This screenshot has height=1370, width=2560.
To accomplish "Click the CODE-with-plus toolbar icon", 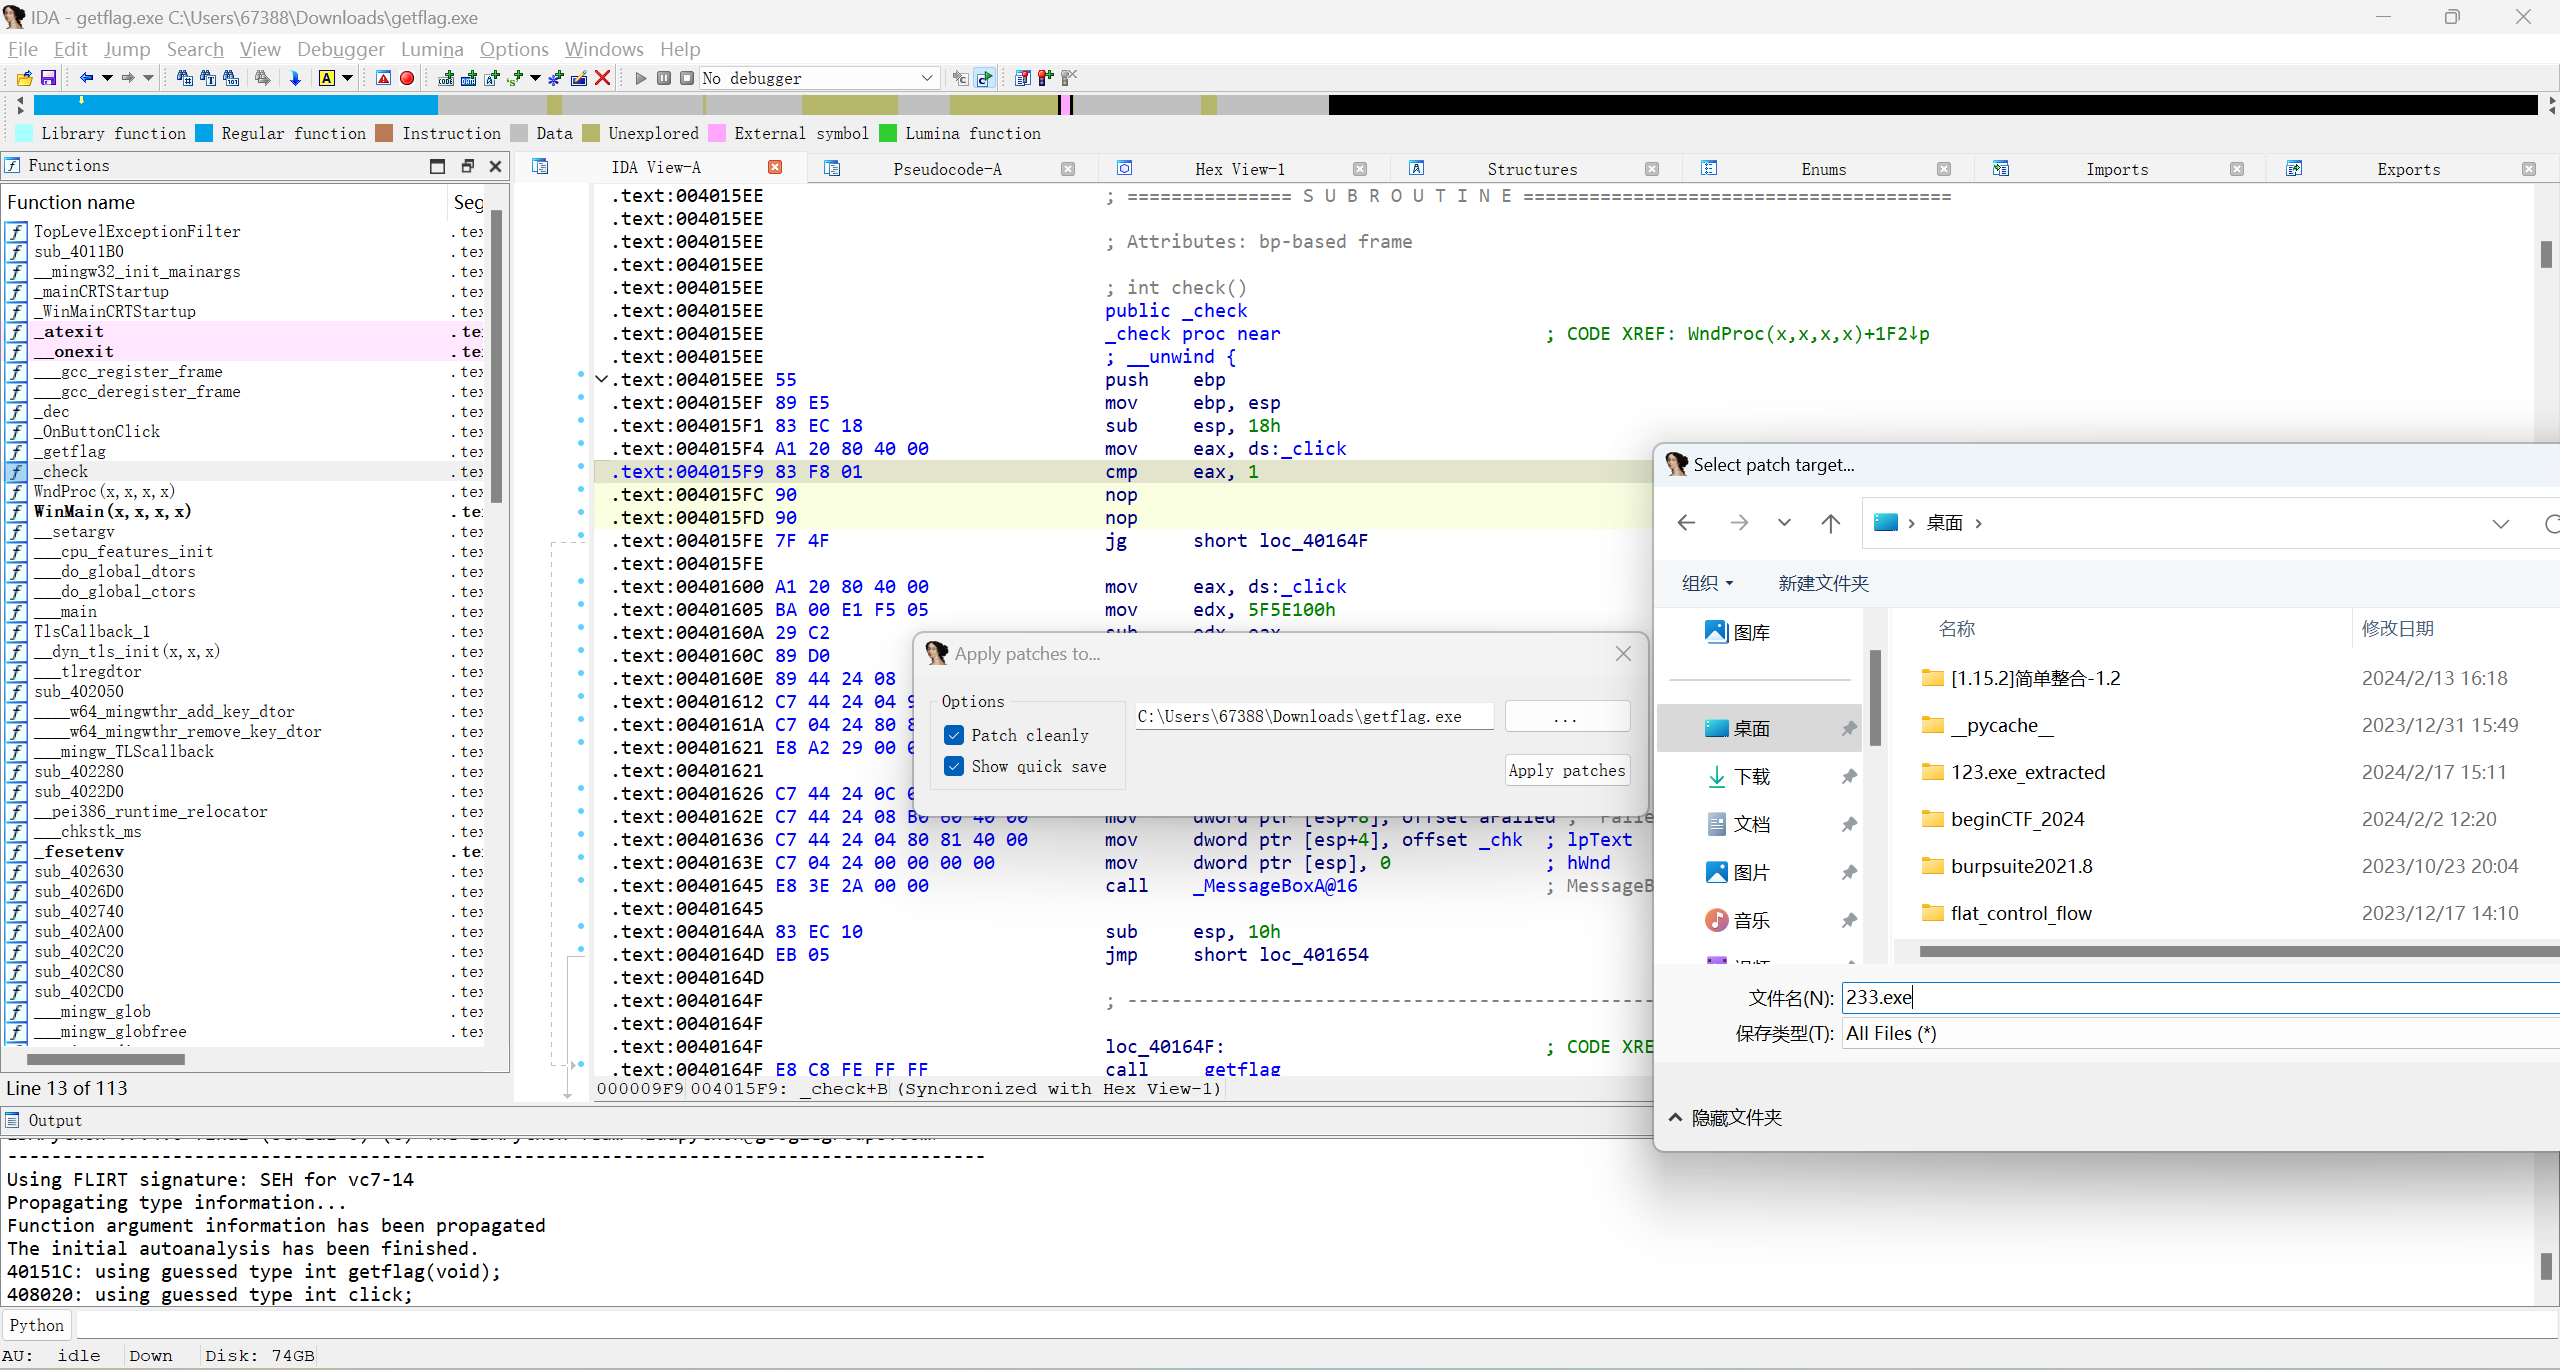I will click(446, 78).
